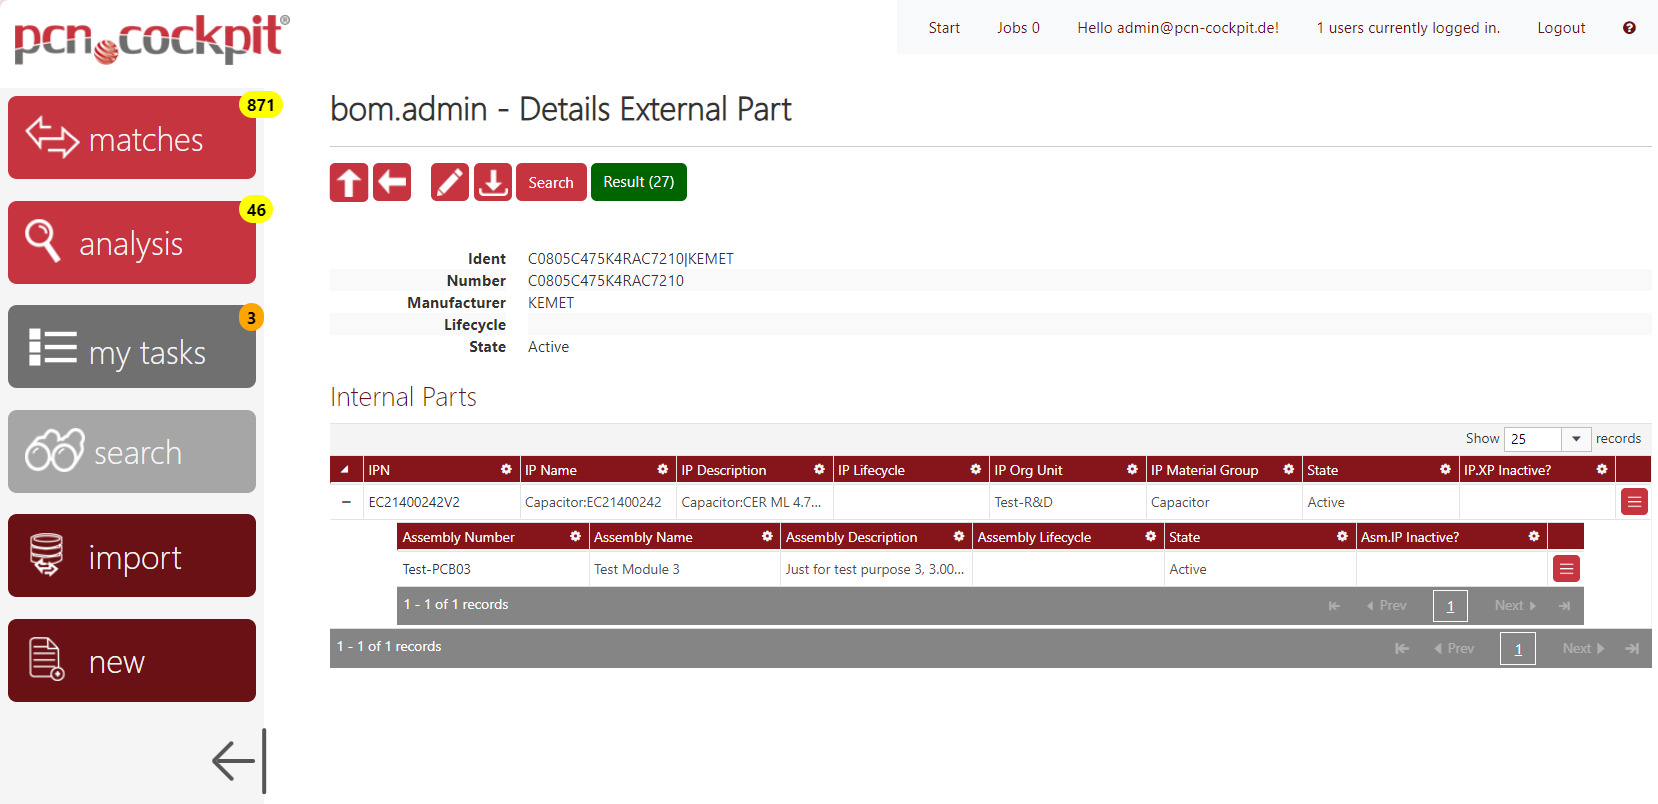Collapse the sidebar with arrow icon
1658x804 pixels.
point(240,761)
